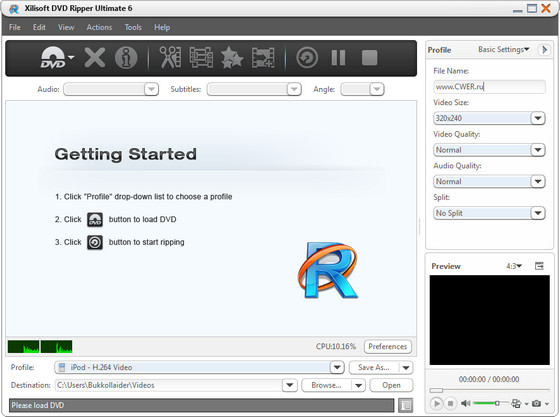
Task: Click the pause toolbar icon
Action: coord(338,57)
